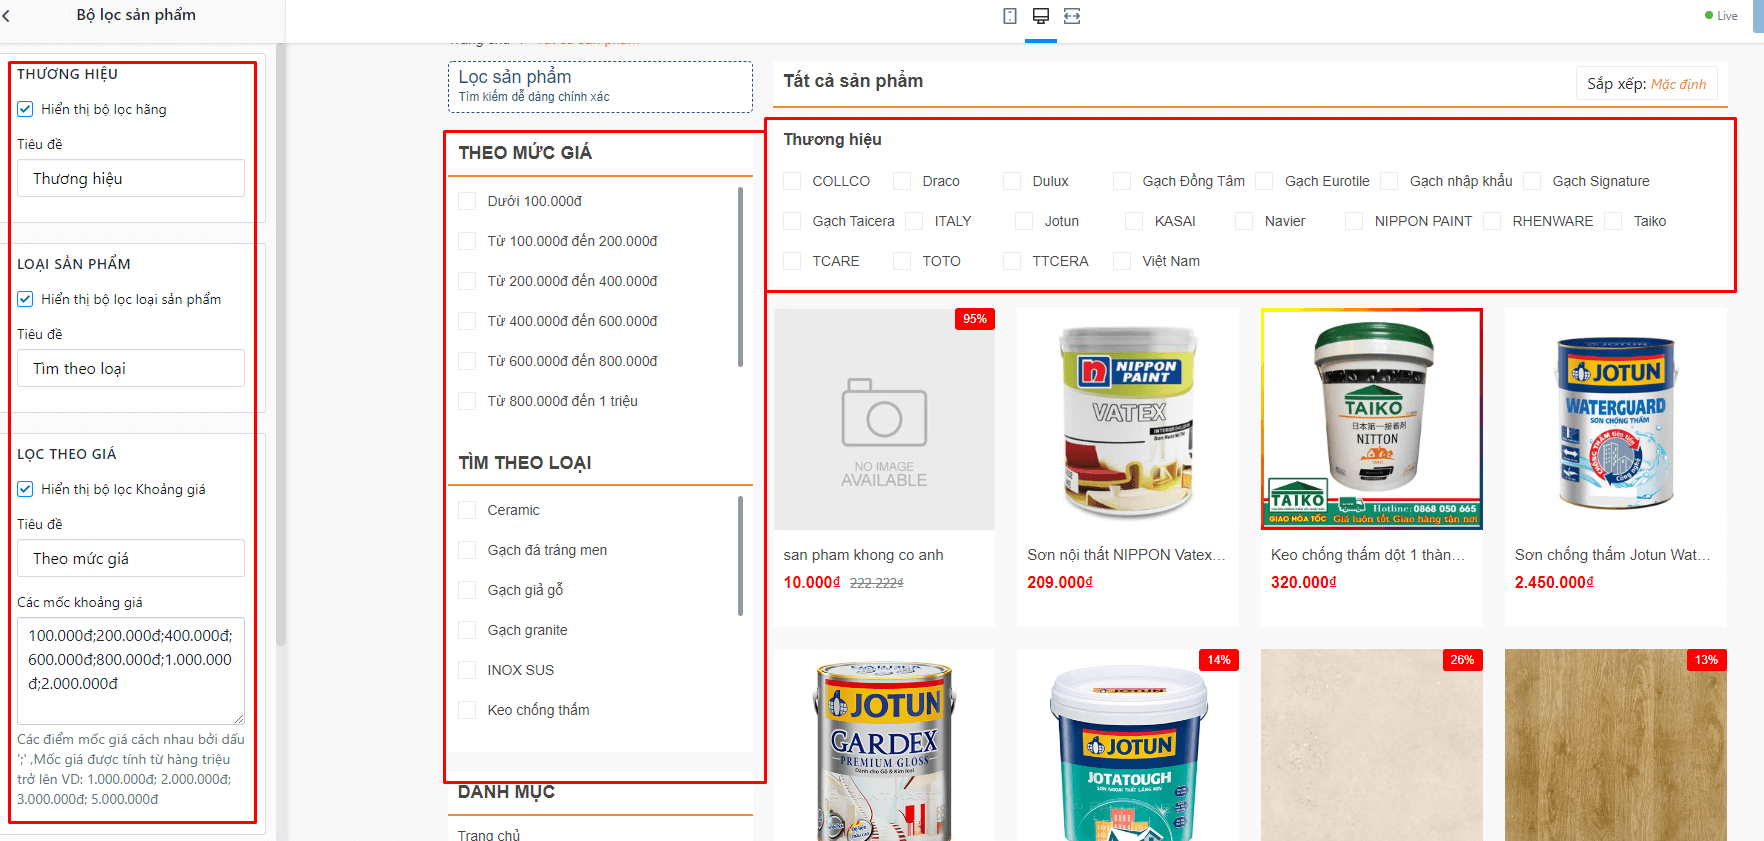Check the RHENWARE brand checkbox
The height and width of the screenshot is (841, 1764).
pos(1492,221)
